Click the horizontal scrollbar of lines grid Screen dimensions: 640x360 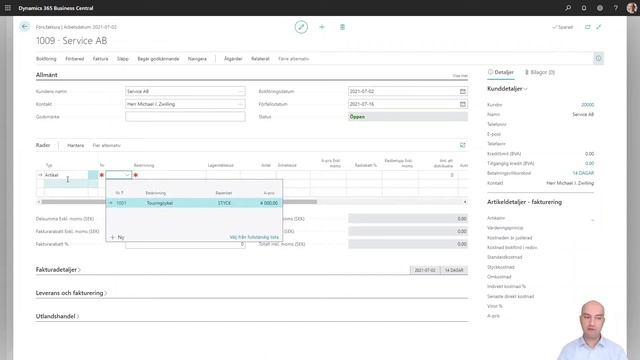(x=179, y=202)
